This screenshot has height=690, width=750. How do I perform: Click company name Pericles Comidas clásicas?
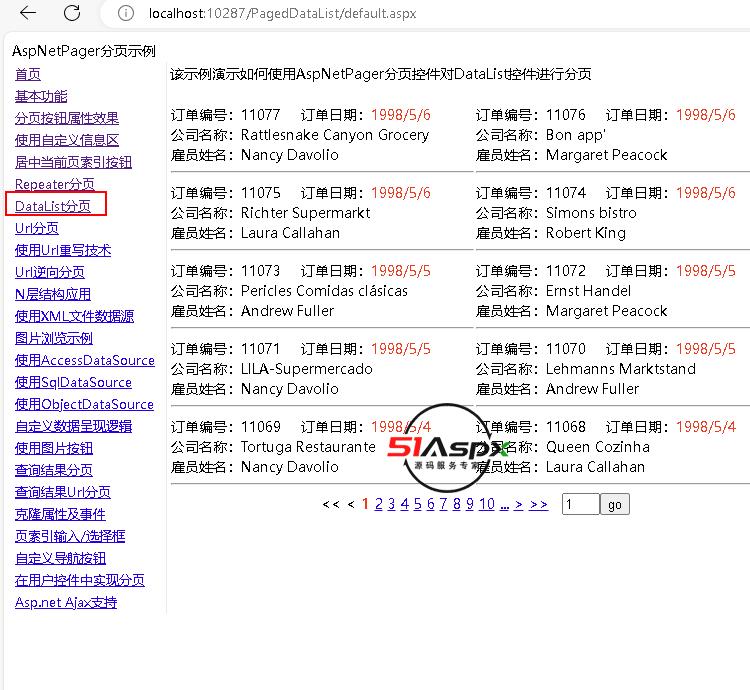324,291
